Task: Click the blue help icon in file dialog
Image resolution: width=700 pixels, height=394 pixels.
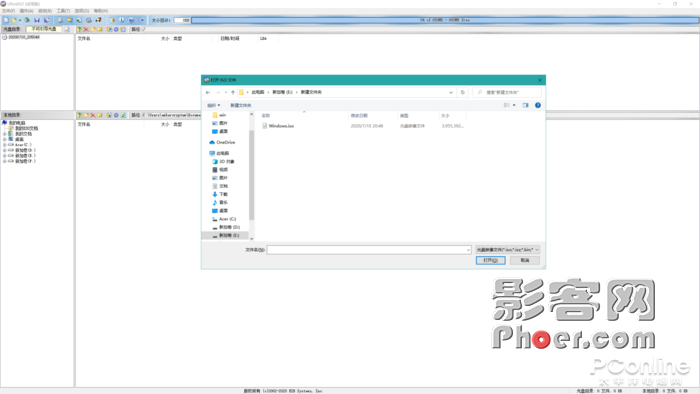Action: [538, 105]
